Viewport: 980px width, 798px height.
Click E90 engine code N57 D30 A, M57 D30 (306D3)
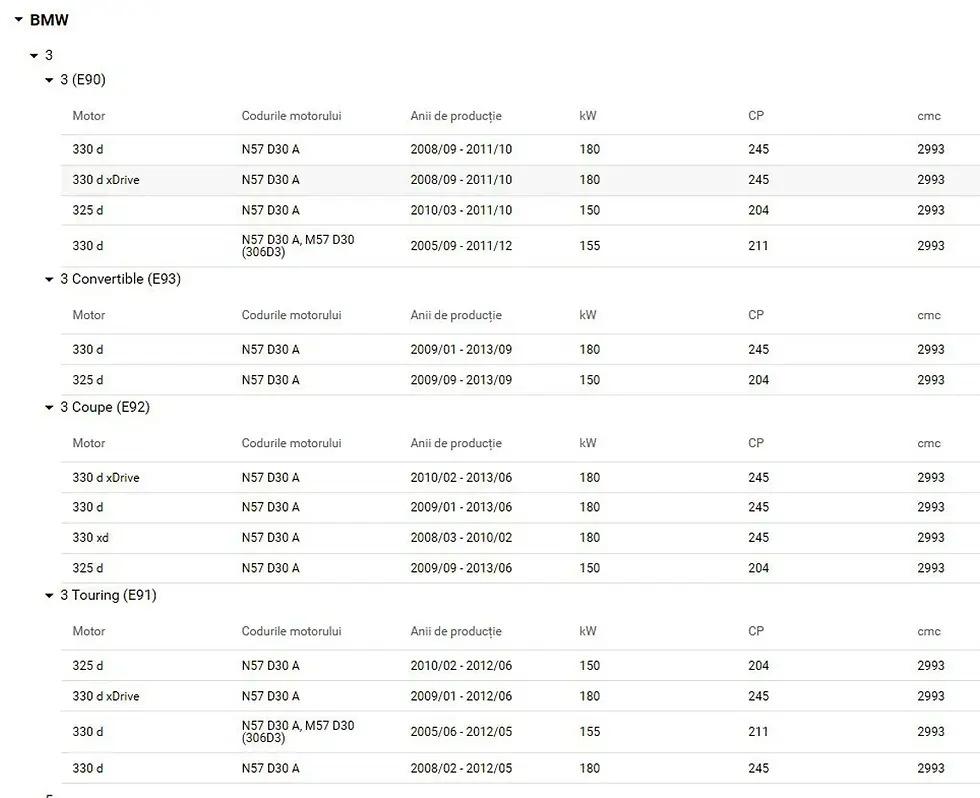pos(298,246)
